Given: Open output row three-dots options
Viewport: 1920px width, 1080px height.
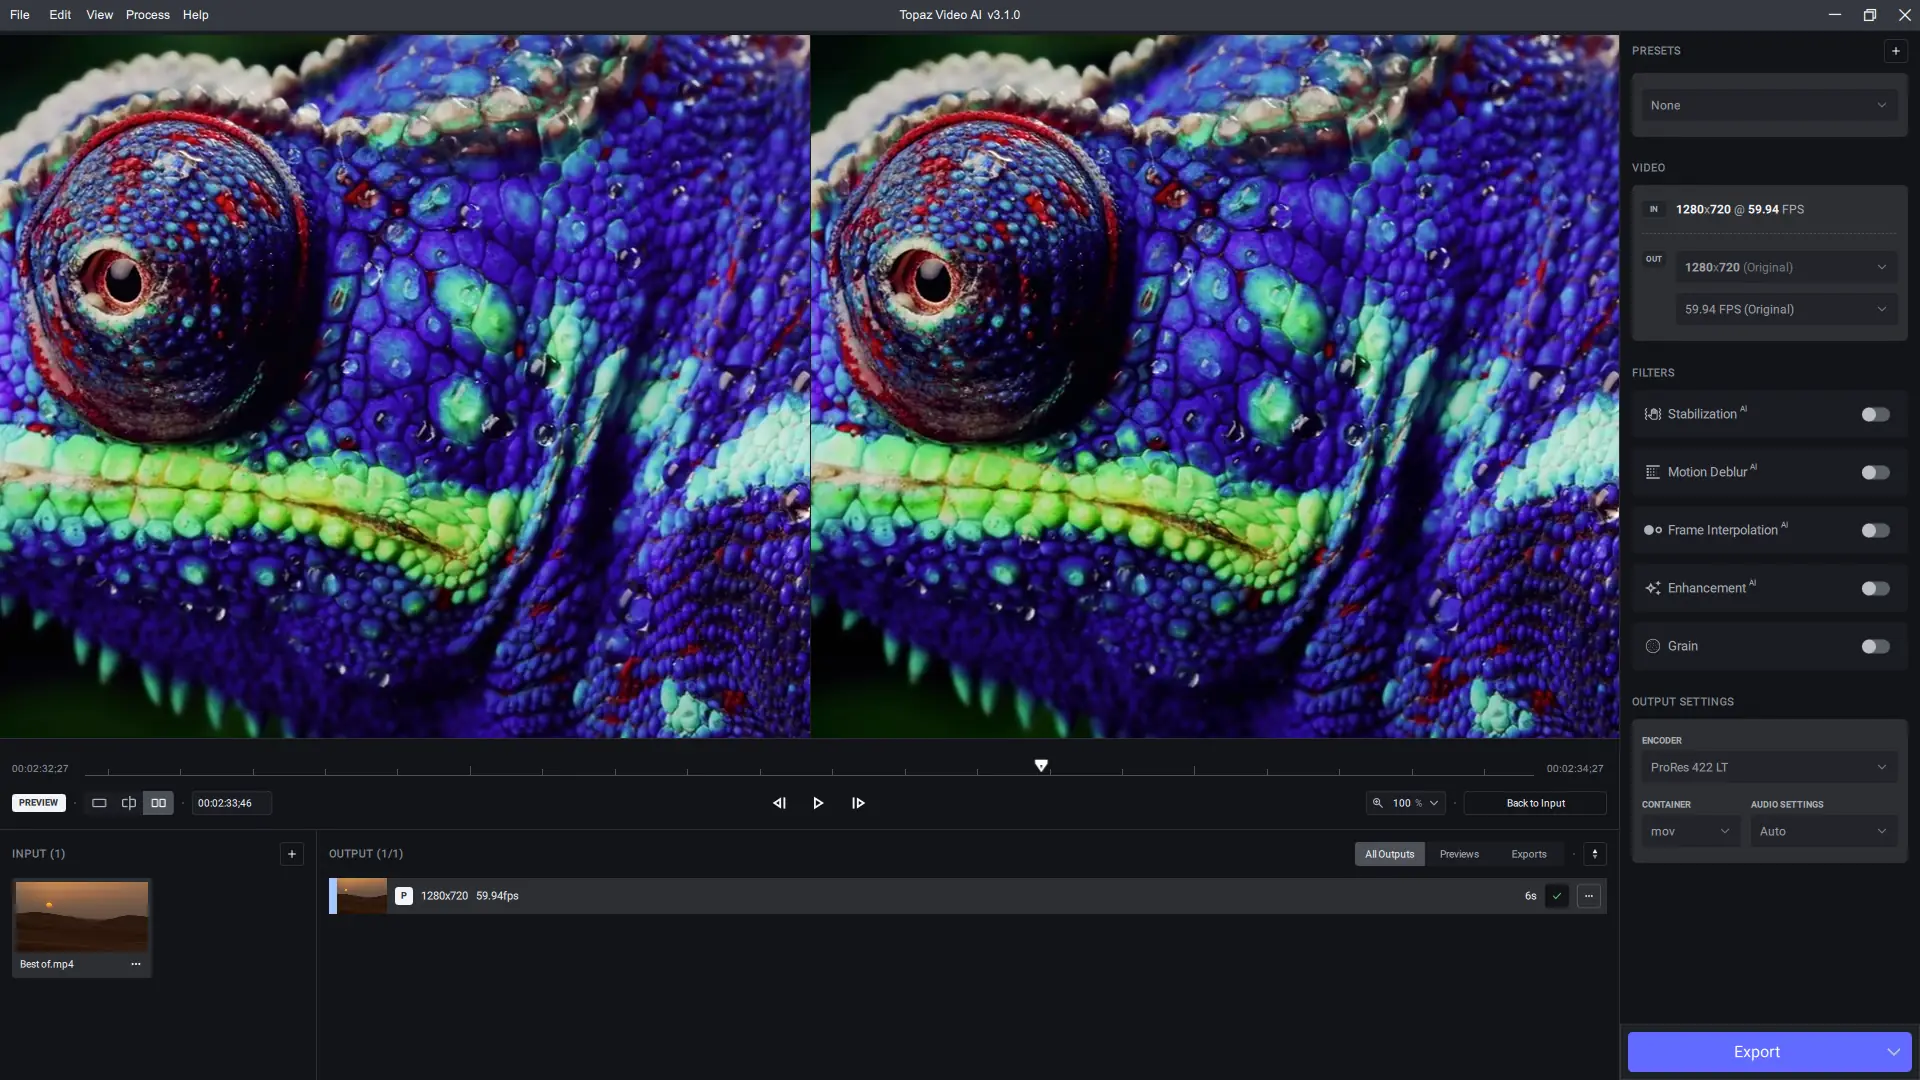Looking at the screenshot, I should (1589, 896).
